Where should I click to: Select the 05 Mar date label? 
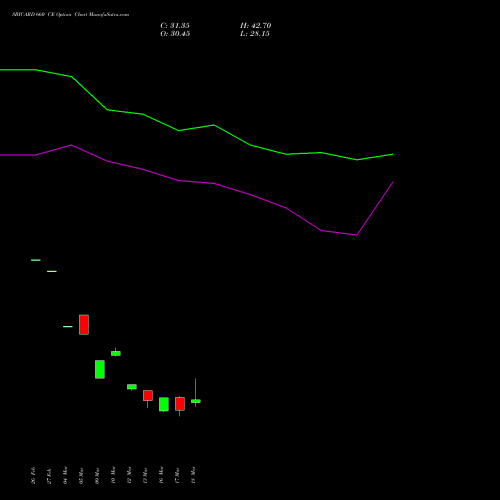click(81, 475)
